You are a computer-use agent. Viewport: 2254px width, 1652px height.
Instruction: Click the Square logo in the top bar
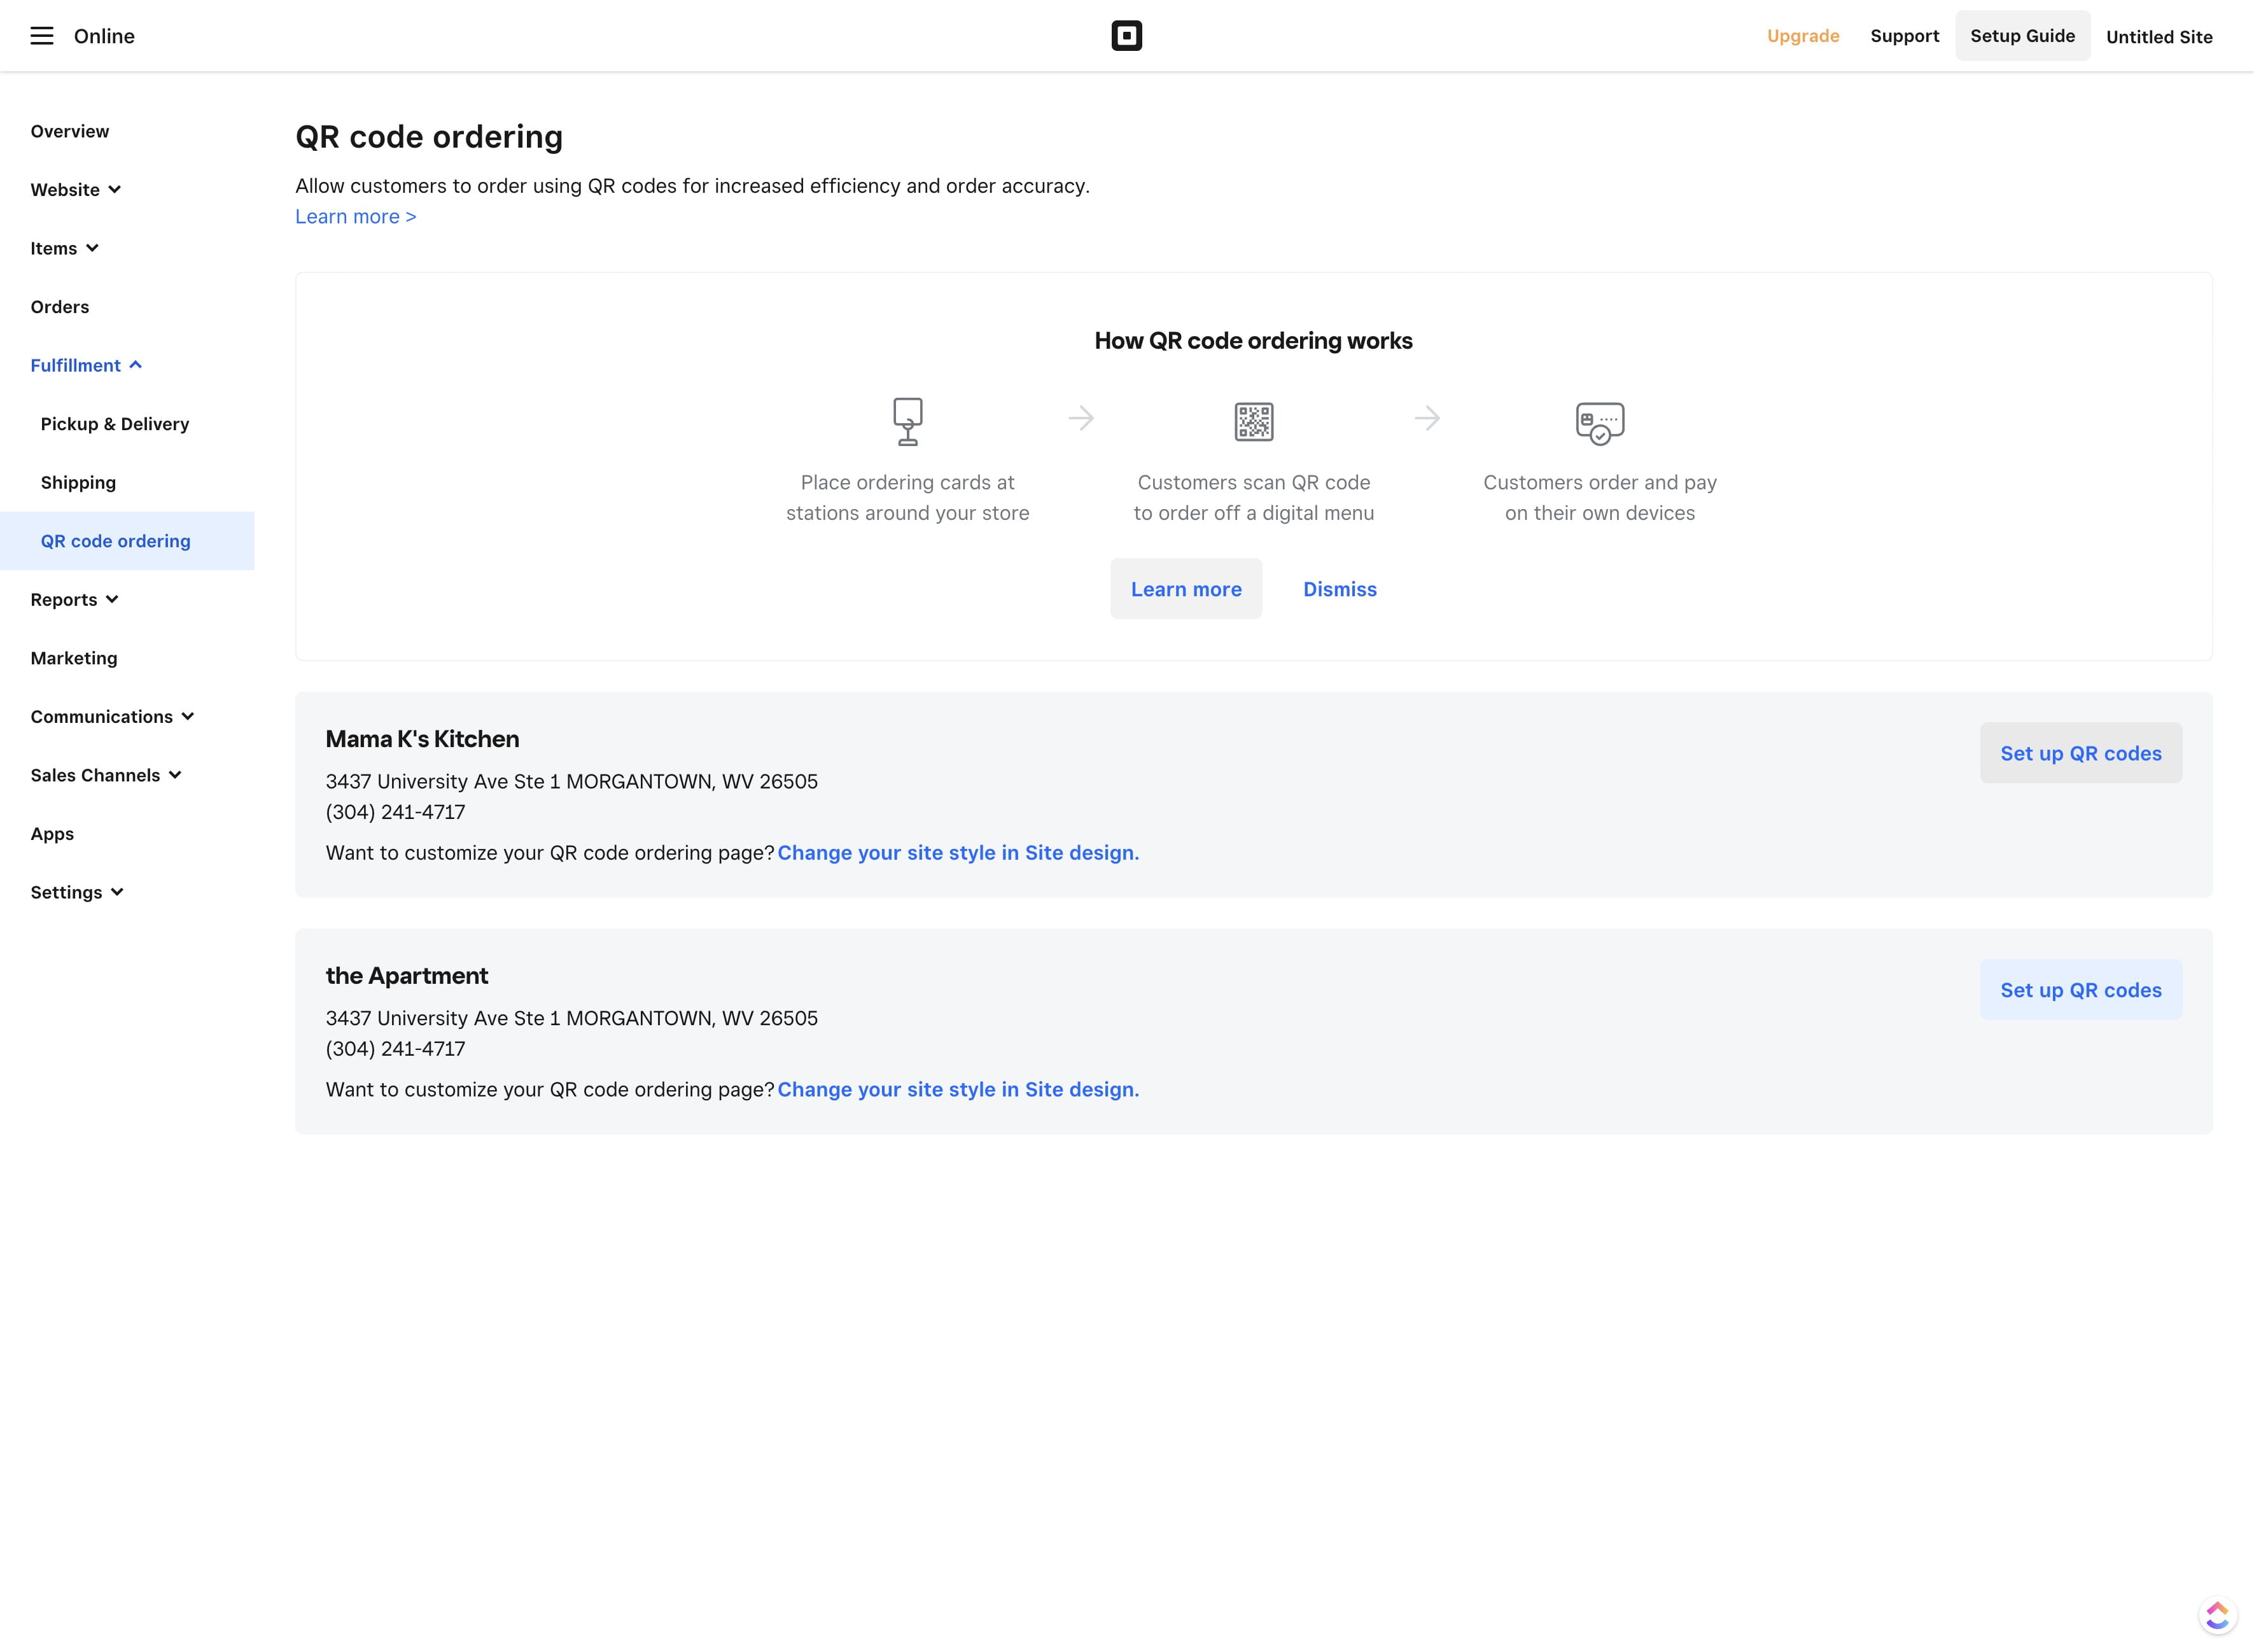pyautogui.click(x=1127, y=35)
